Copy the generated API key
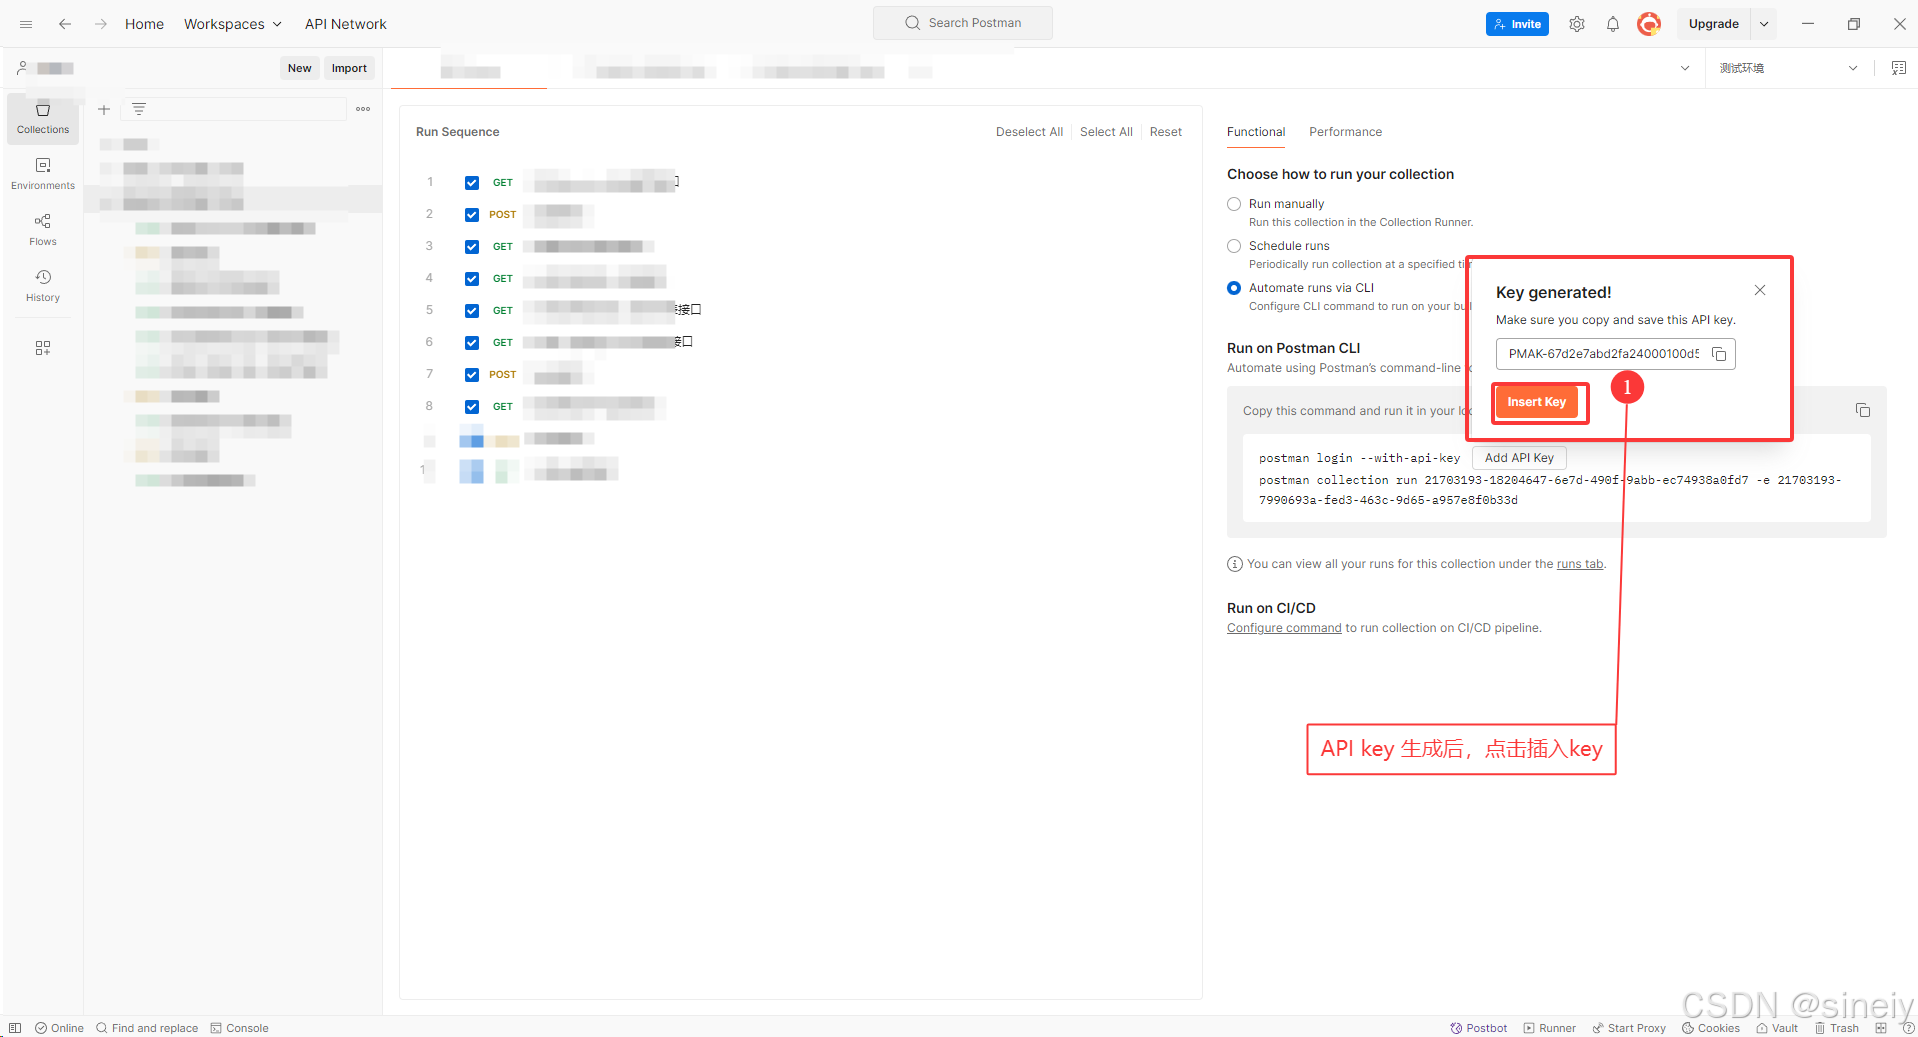 (x=1719, y=354)
